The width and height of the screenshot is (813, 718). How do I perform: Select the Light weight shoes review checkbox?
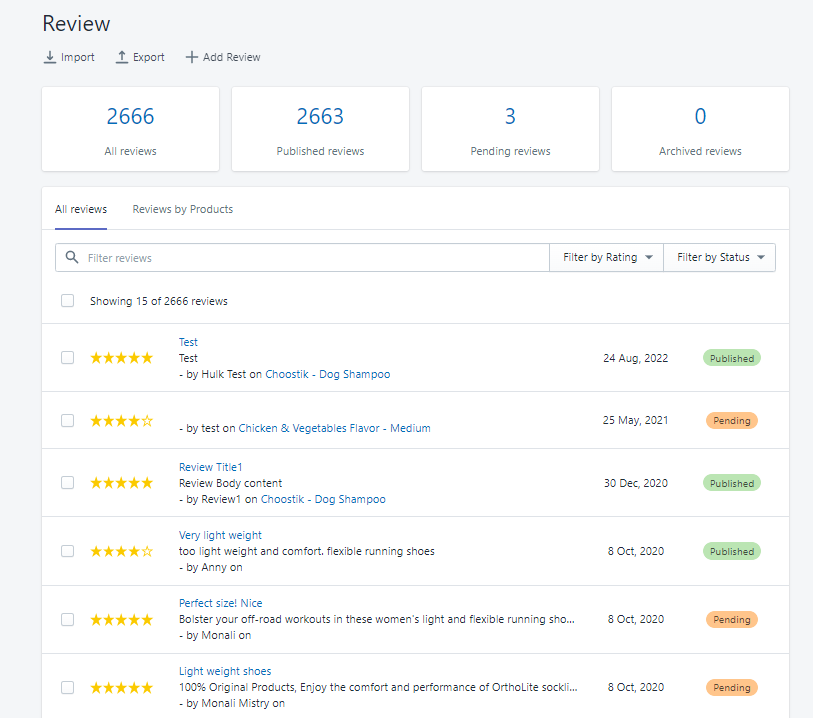click(x=67, y=687)
